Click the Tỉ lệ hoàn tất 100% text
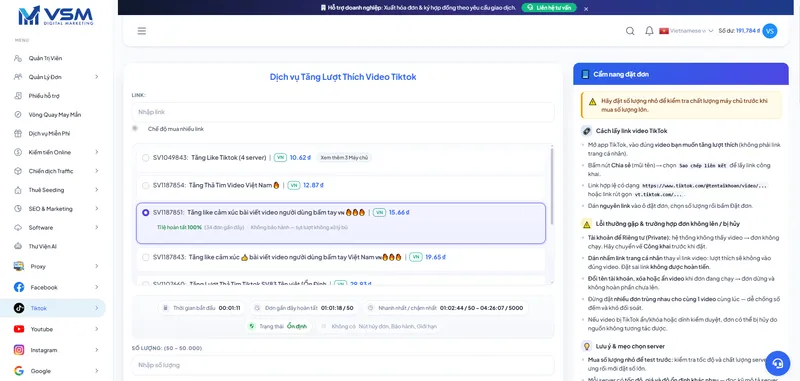800x381 pixels. coord(179,227)
